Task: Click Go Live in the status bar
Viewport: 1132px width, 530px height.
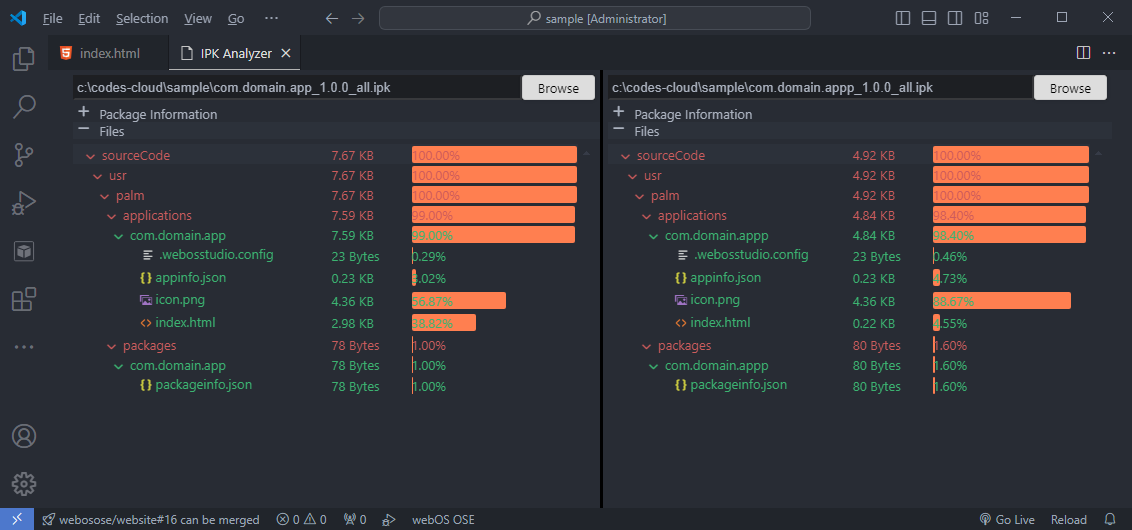Action: click(1007, 520)
